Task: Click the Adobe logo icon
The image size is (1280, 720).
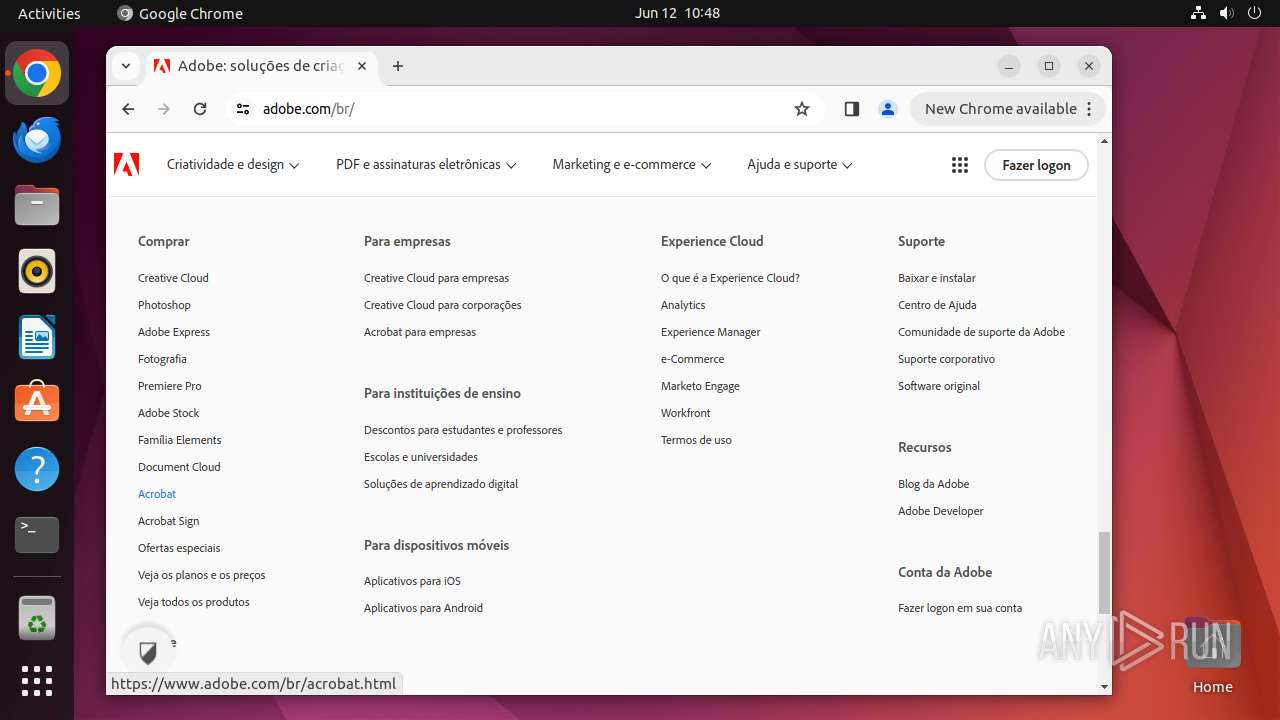Action: click(127, 165)
